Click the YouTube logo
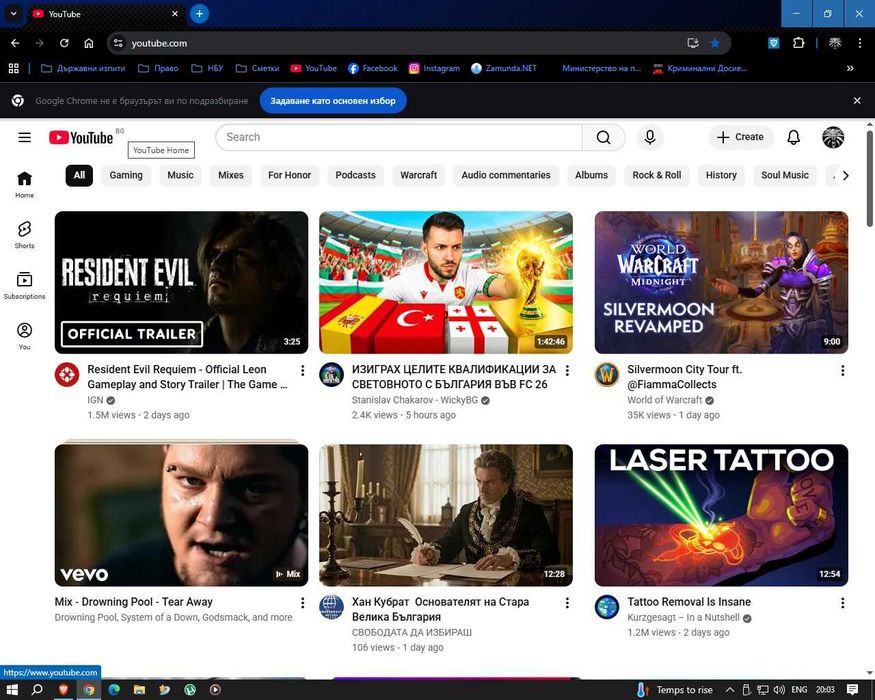The height and width of the screenshot is (700, 875). [81, 138]
